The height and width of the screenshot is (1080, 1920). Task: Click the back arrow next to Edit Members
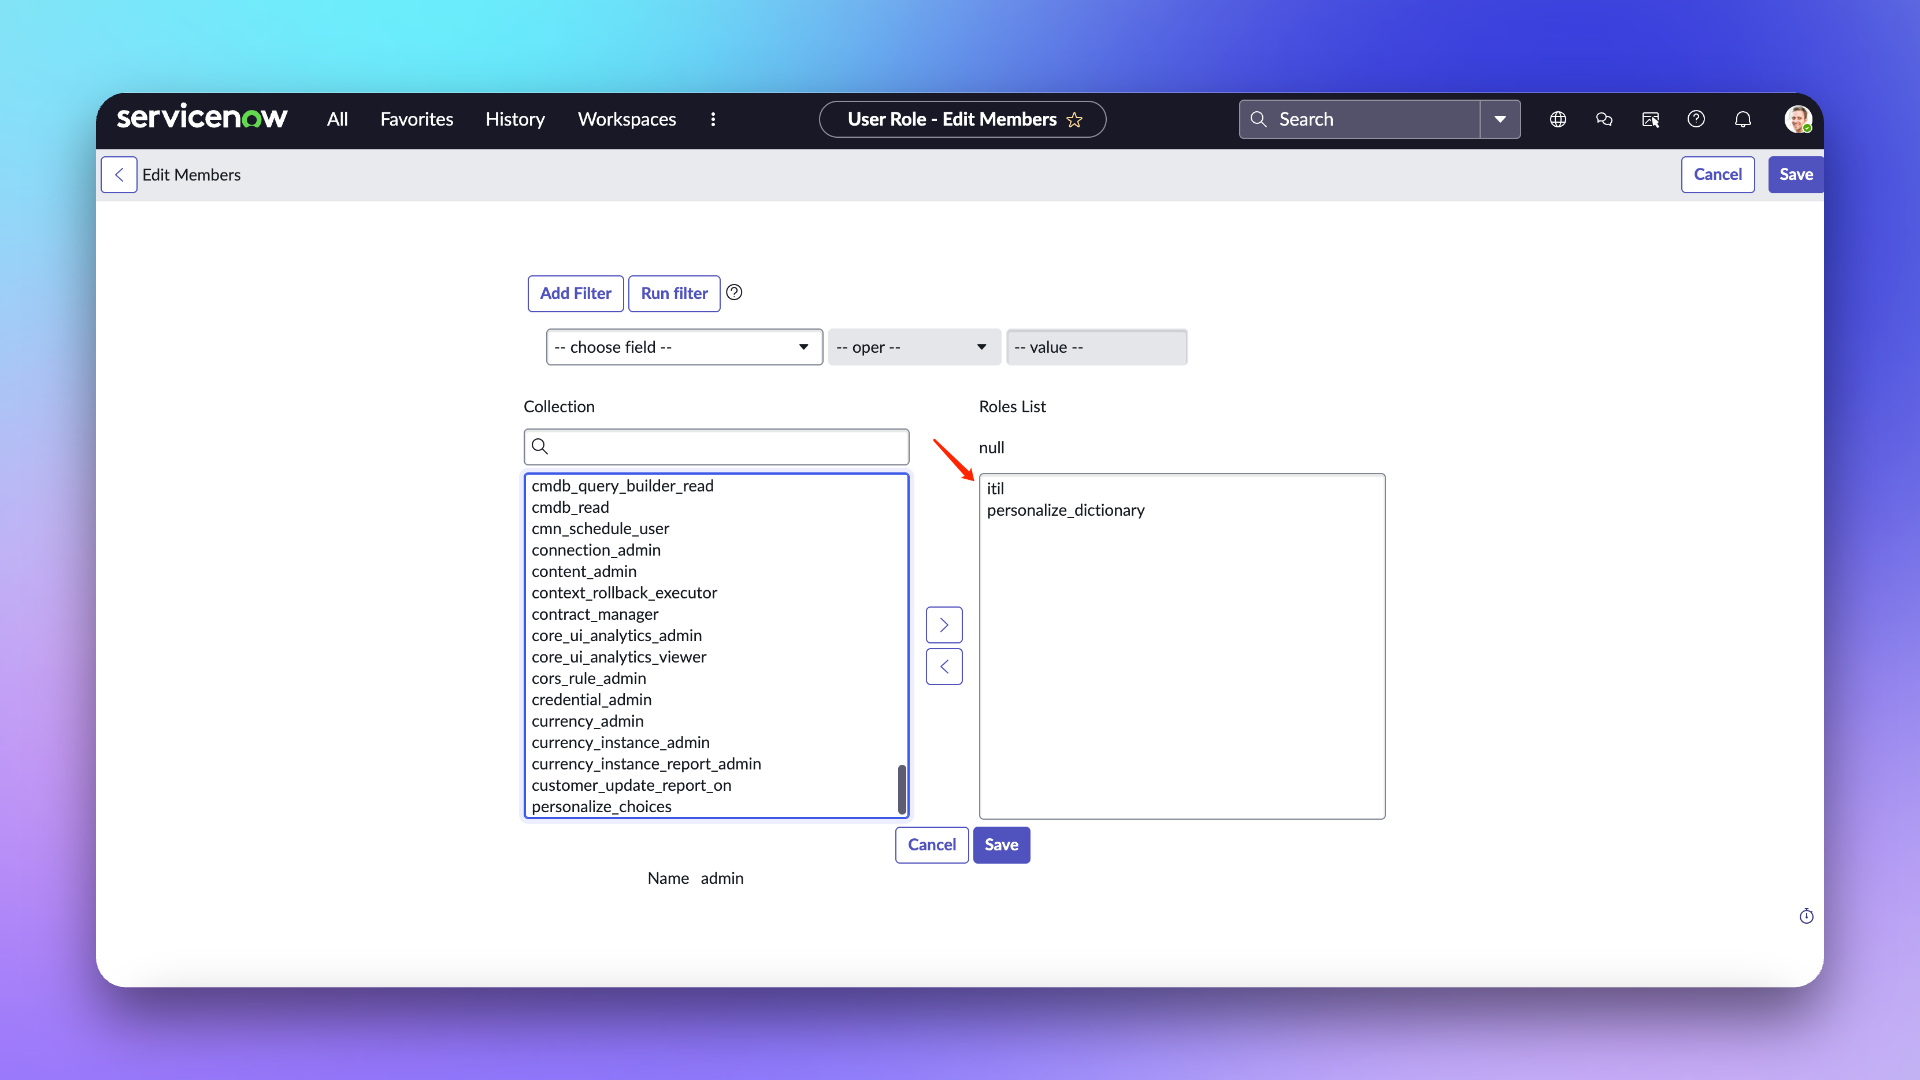(119, 175)
